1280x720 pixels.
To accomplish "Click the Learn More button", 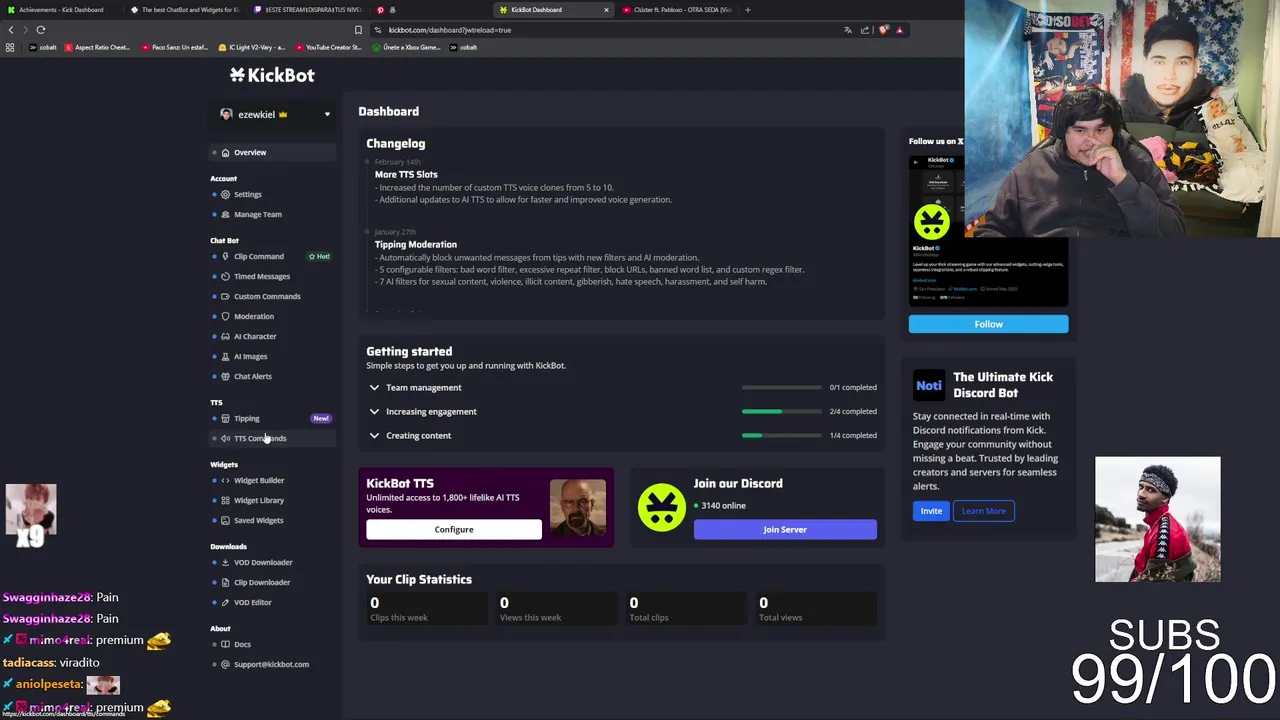I will (984, 511).
